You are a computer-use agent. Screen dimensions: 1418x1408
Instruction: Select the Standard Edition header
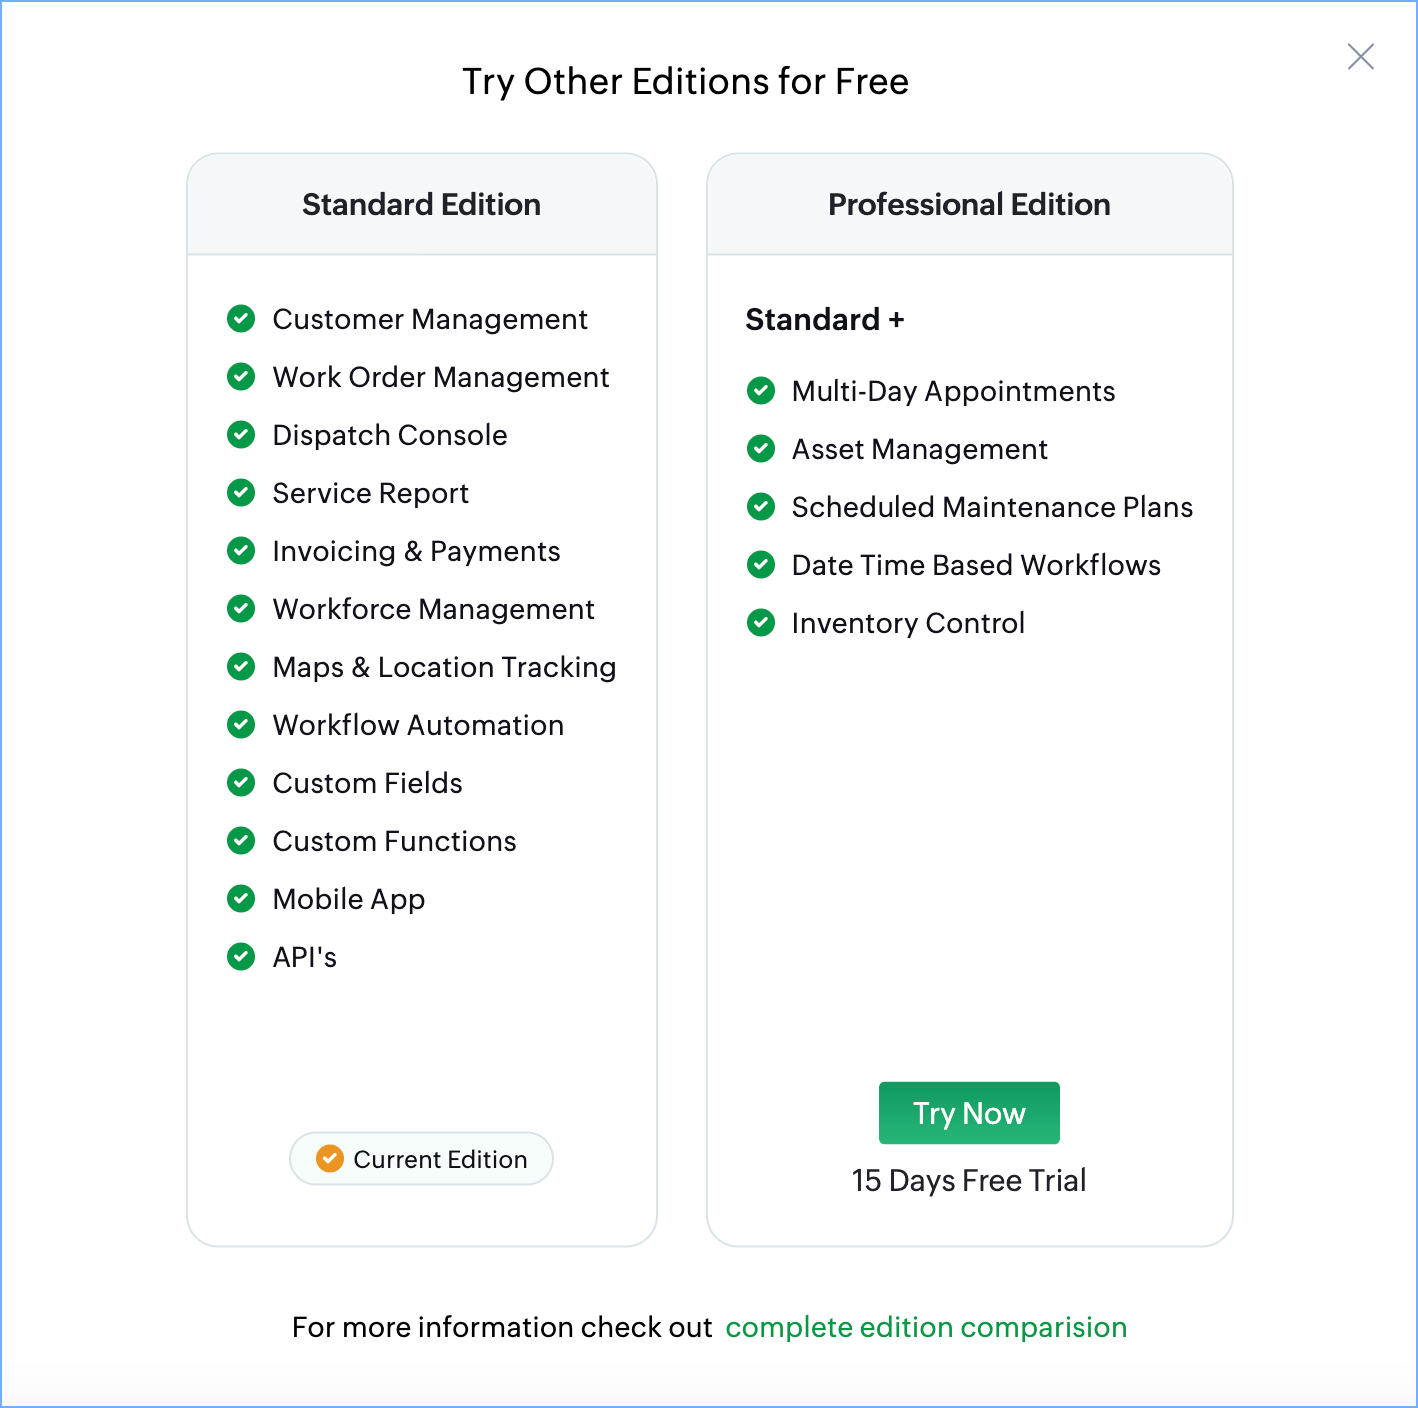421,205
